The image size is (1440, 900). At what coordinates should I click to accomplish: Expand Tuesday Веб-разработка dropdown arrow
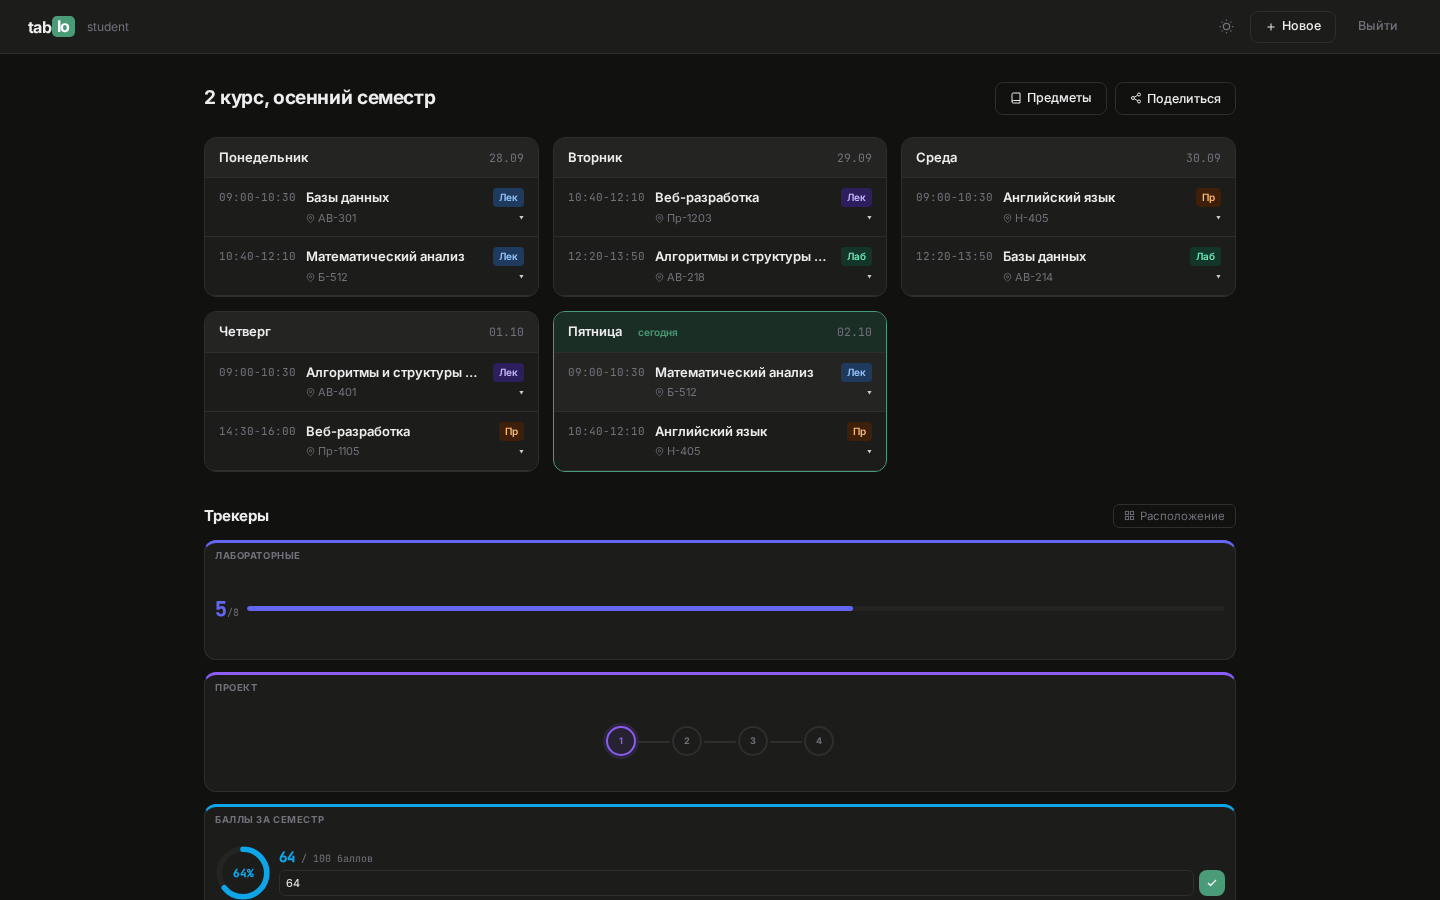coord(869,218)
